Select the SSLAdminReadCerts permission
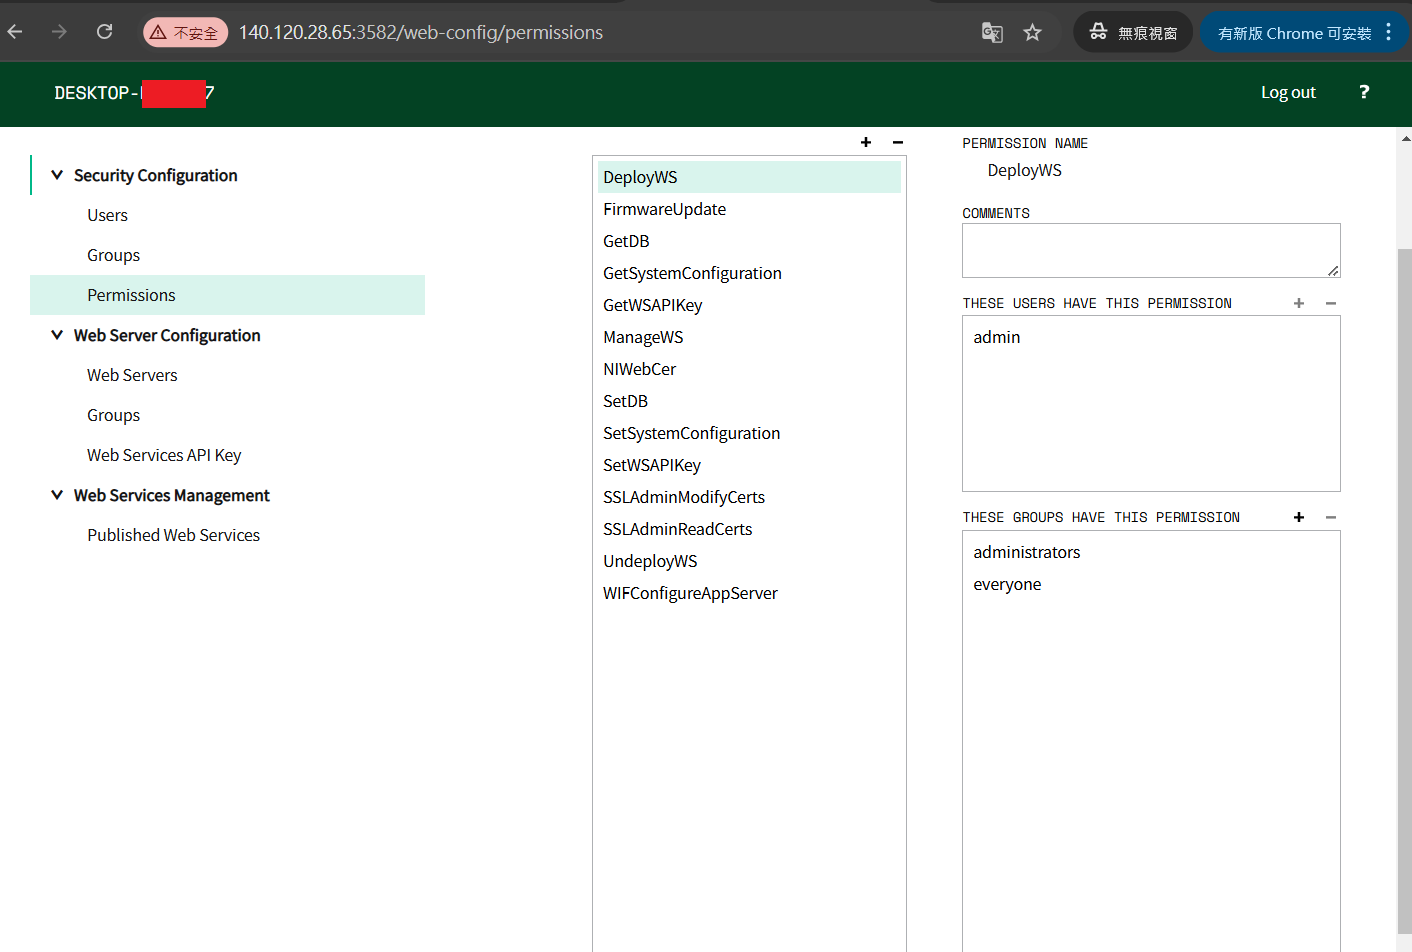This screenshot has height=952, width=1412. point(749,529)
